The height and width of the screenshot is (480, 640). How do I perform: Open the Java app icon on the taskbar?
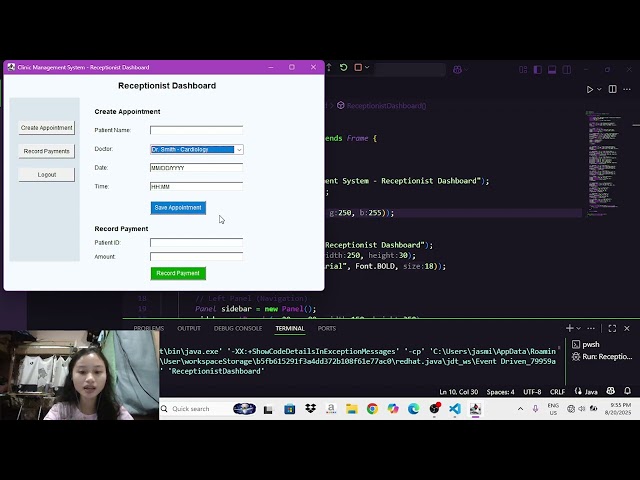476,409
